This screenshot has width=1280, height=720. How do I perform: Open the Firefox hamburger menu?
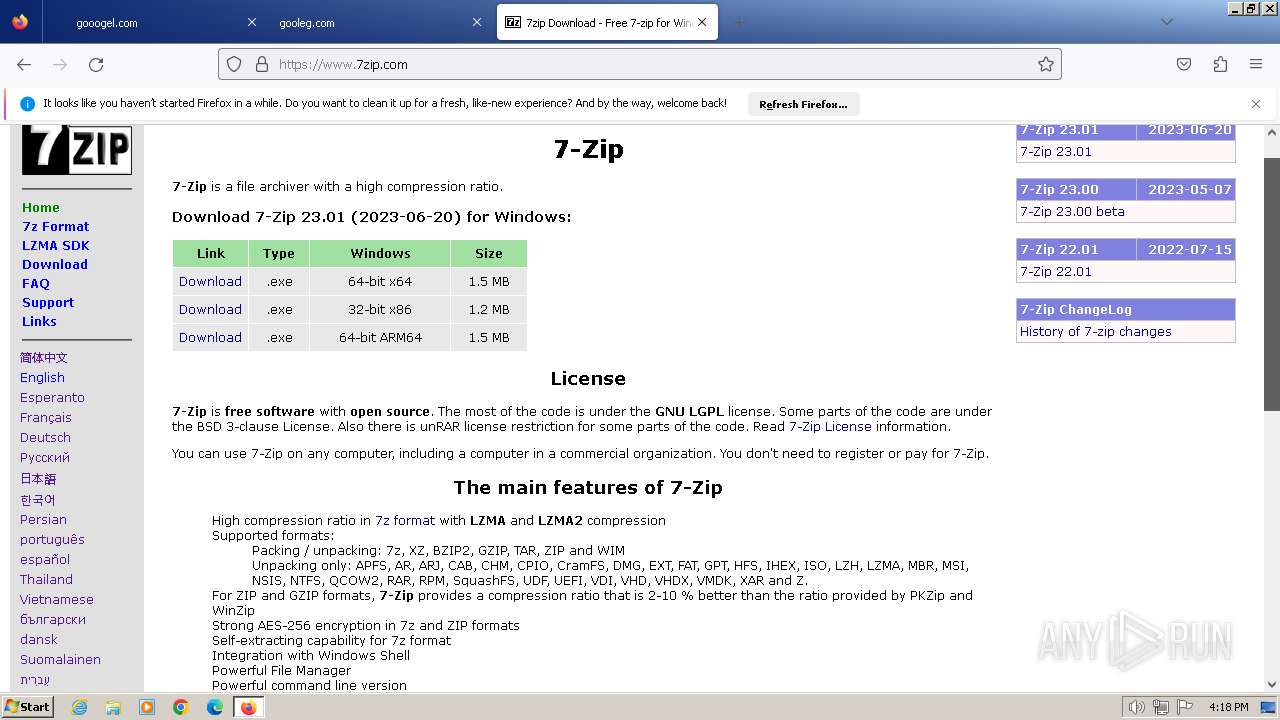click(x=1256, y=64)
